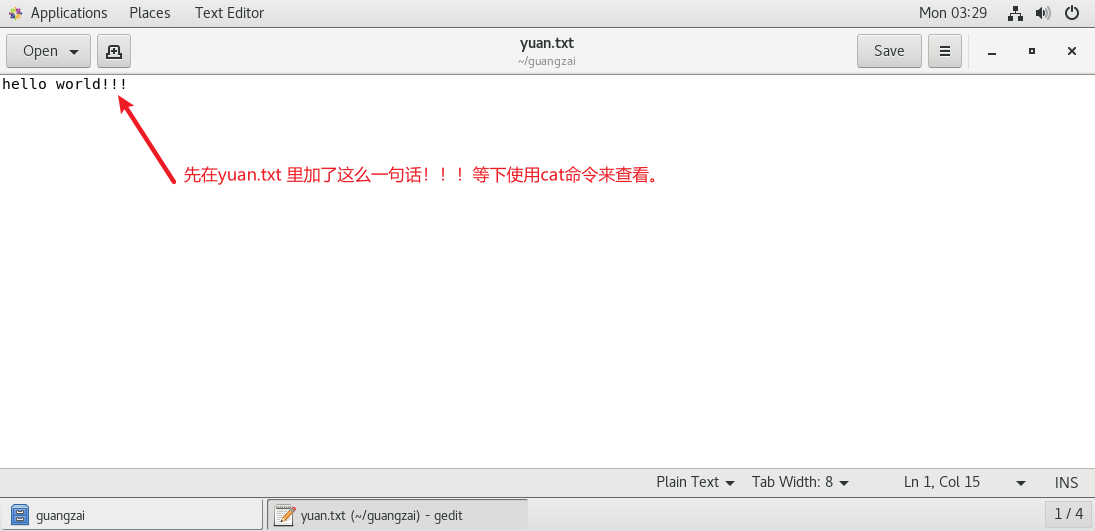Expand the Open recent files dropdown arrow
The height and width of the screenshot is (531, 1095).
coord(74,52)
